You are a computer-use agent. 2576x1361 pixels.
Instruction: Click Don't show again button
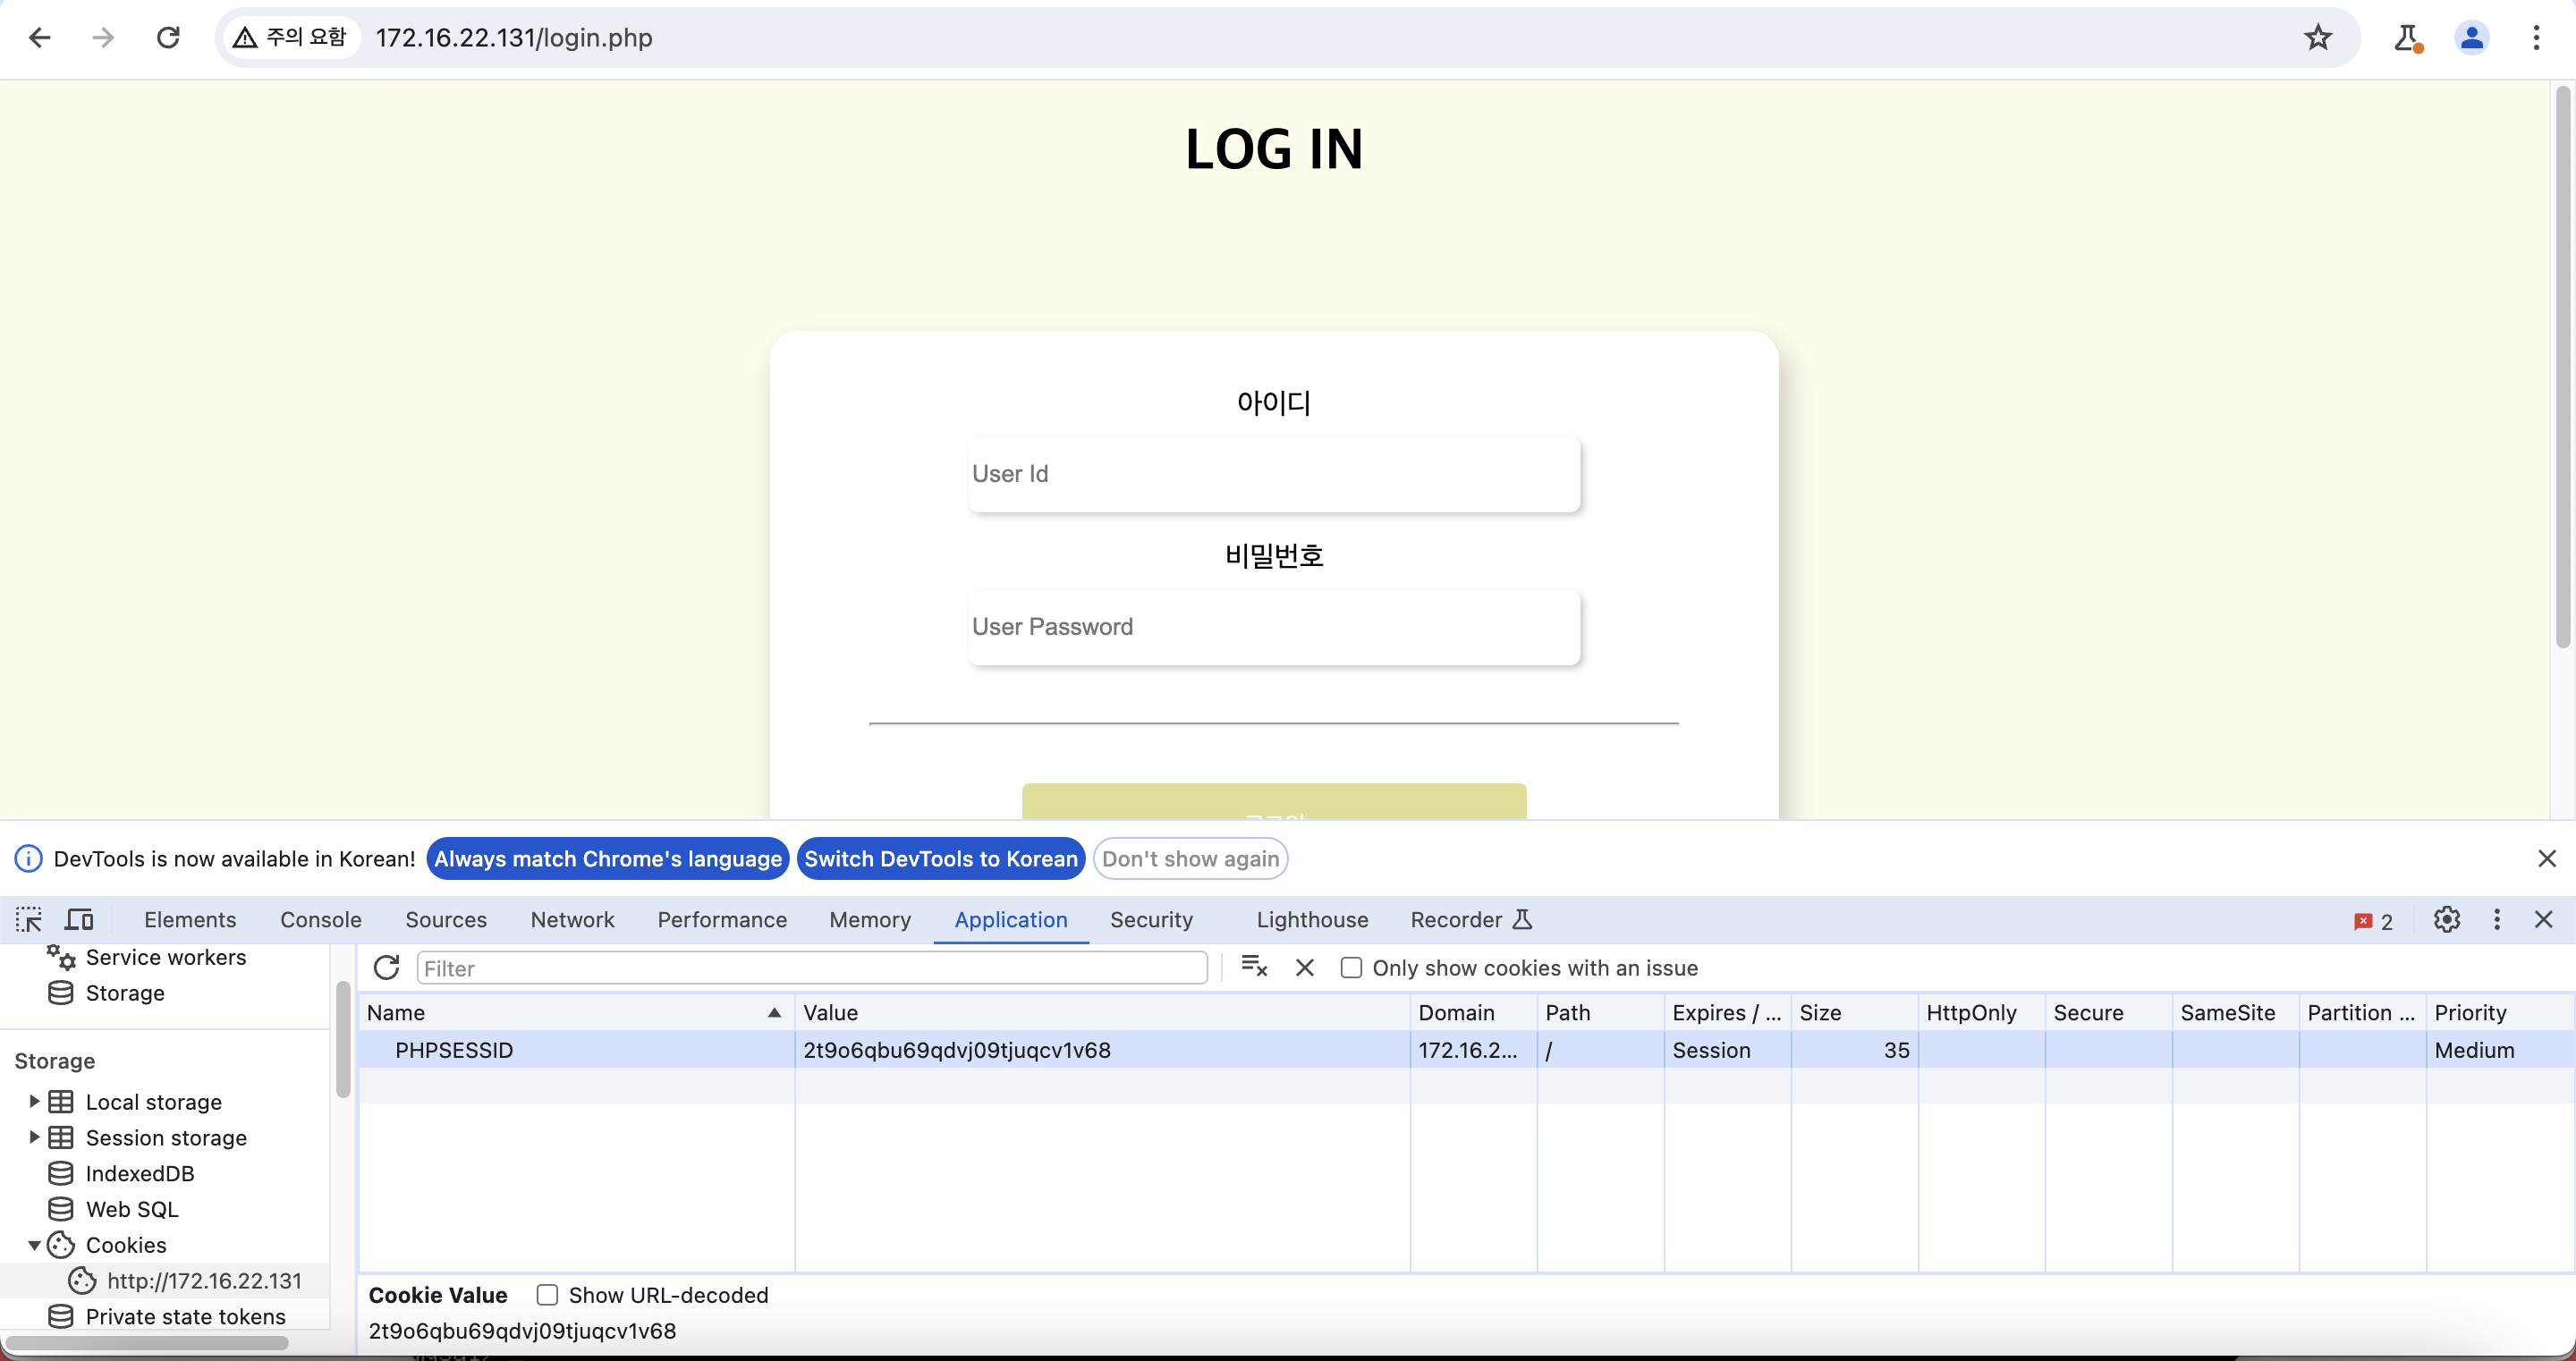coord(1190,858)
